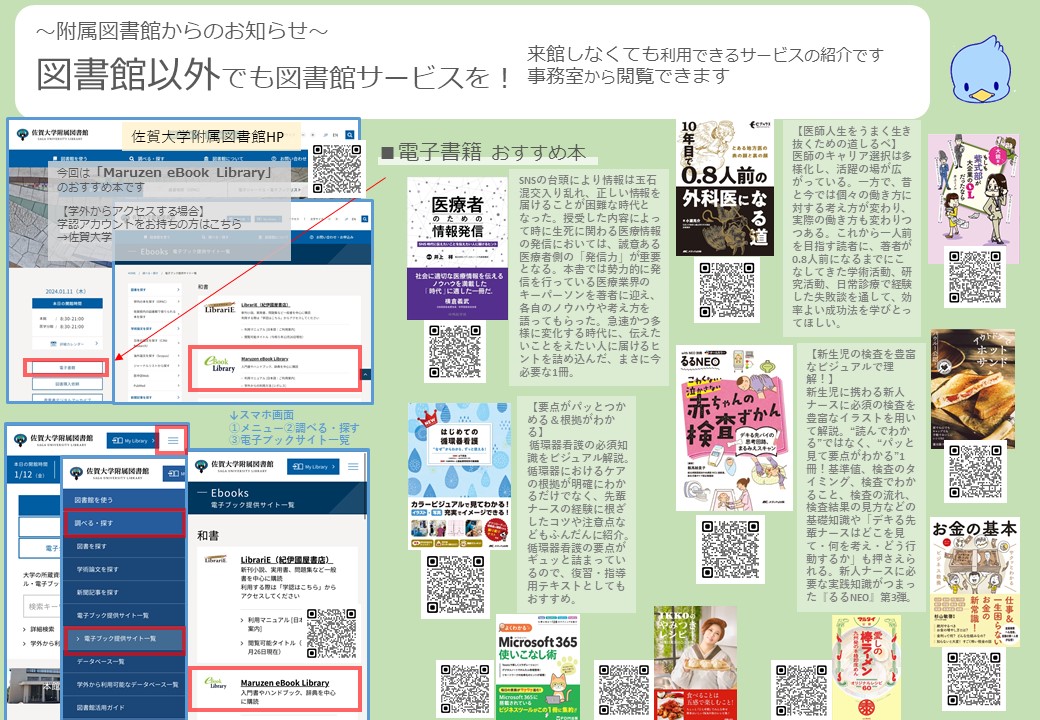The width and height of the screenshot is (1040, 720).
Task: Click the 図書購入依頼 button on desktop homepage
Action: click(67, 384)
